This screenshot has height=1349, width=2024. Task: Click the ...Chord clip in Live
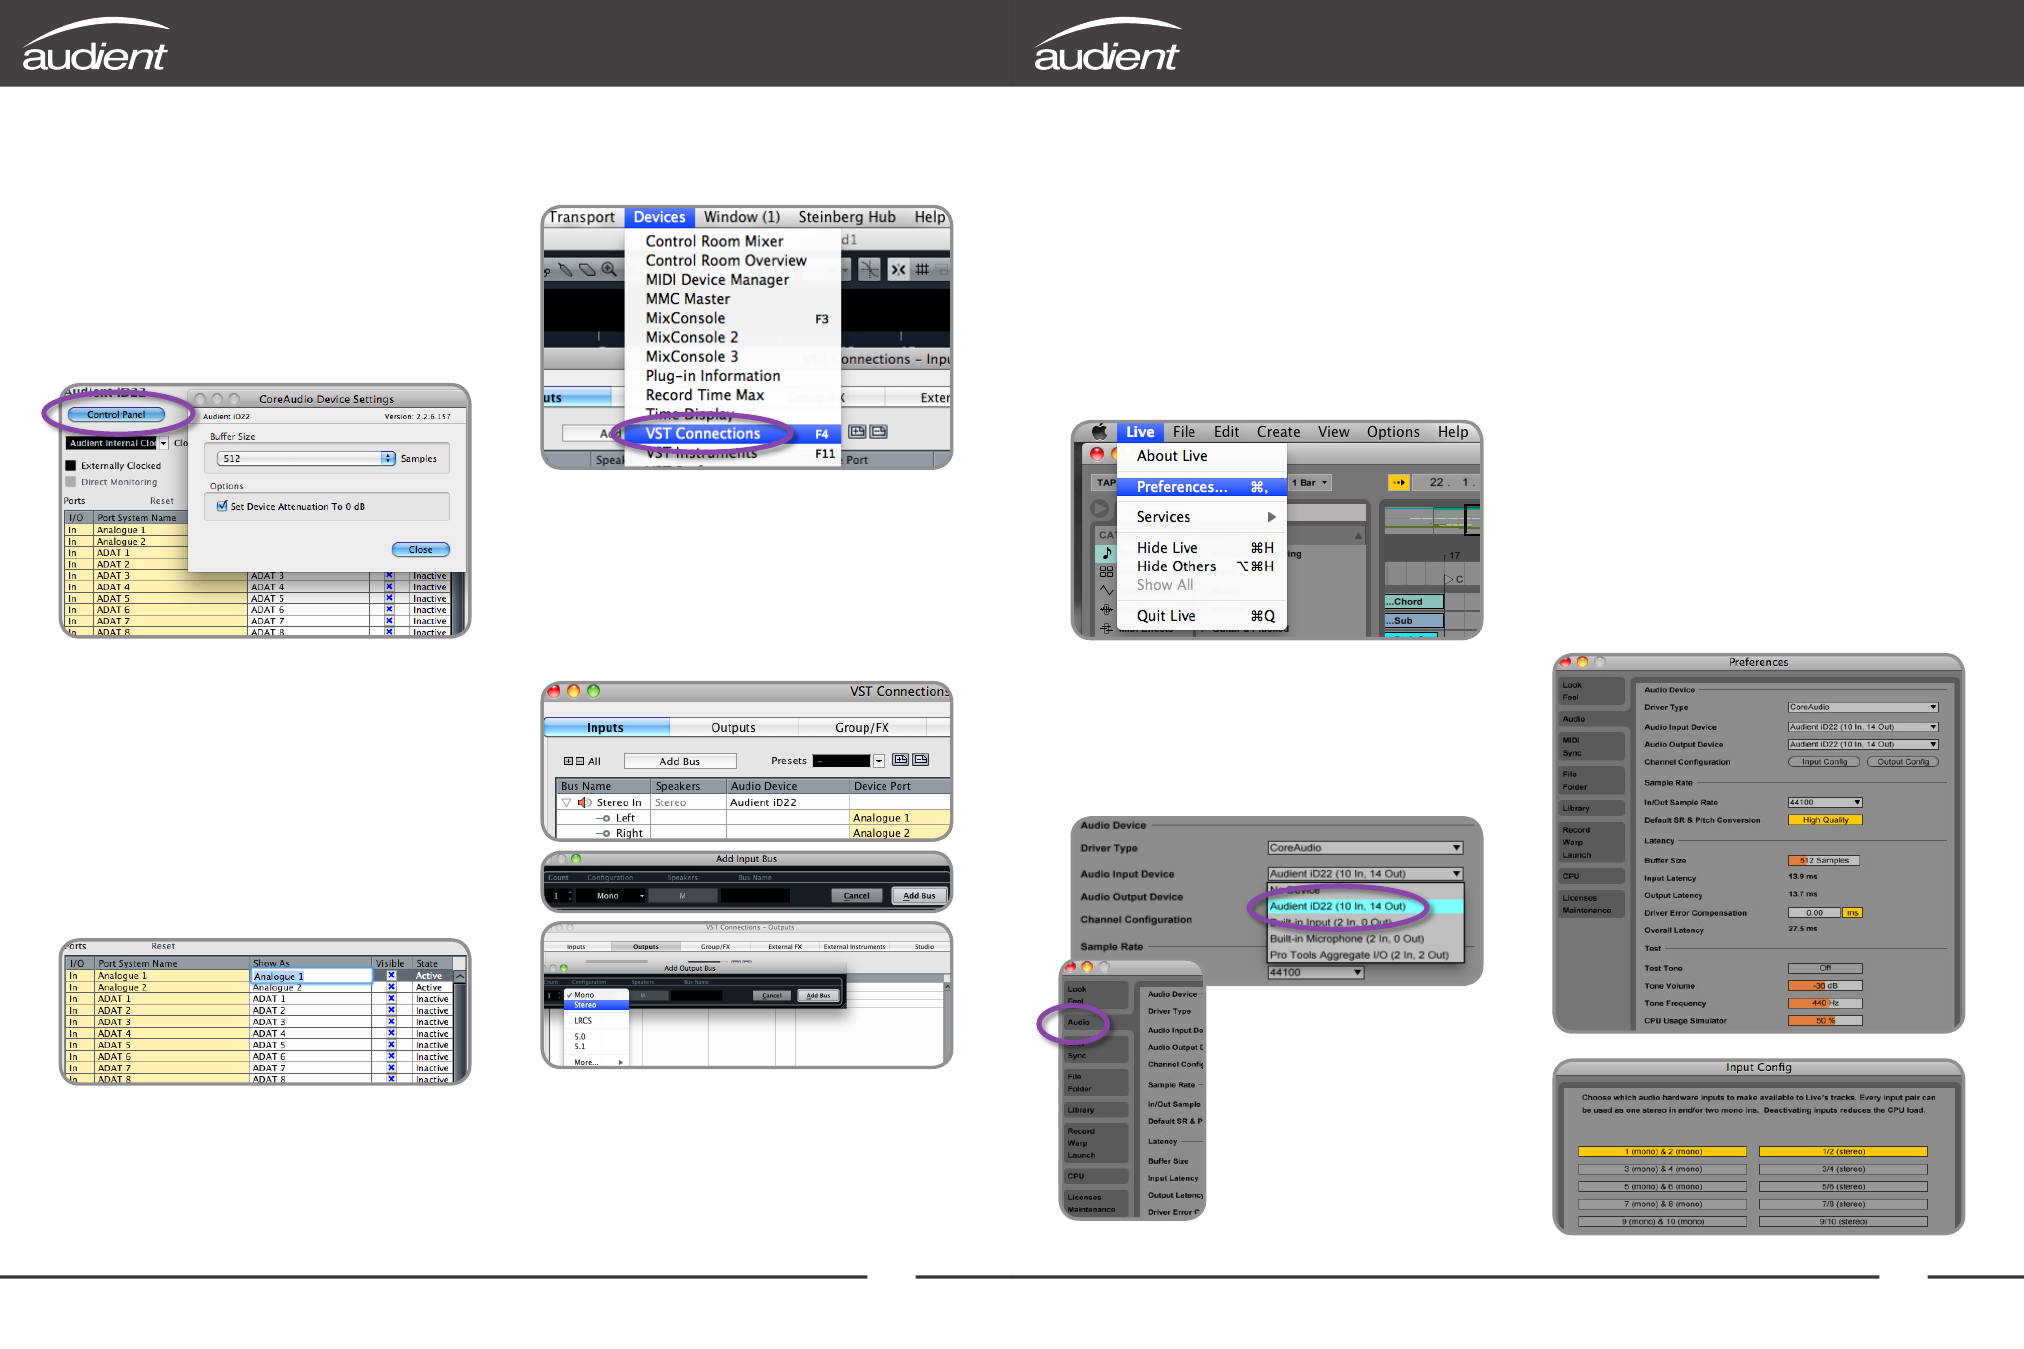click(x=1414, y=602)
